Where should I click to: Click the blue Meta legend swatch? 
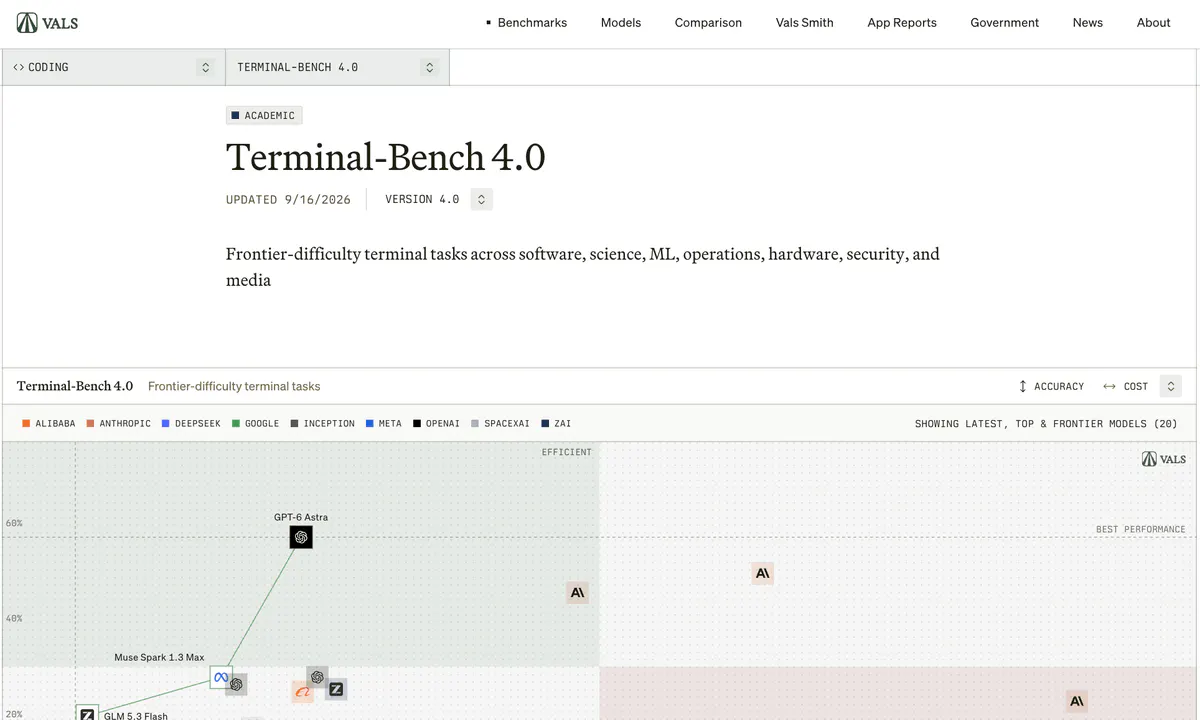370,424
